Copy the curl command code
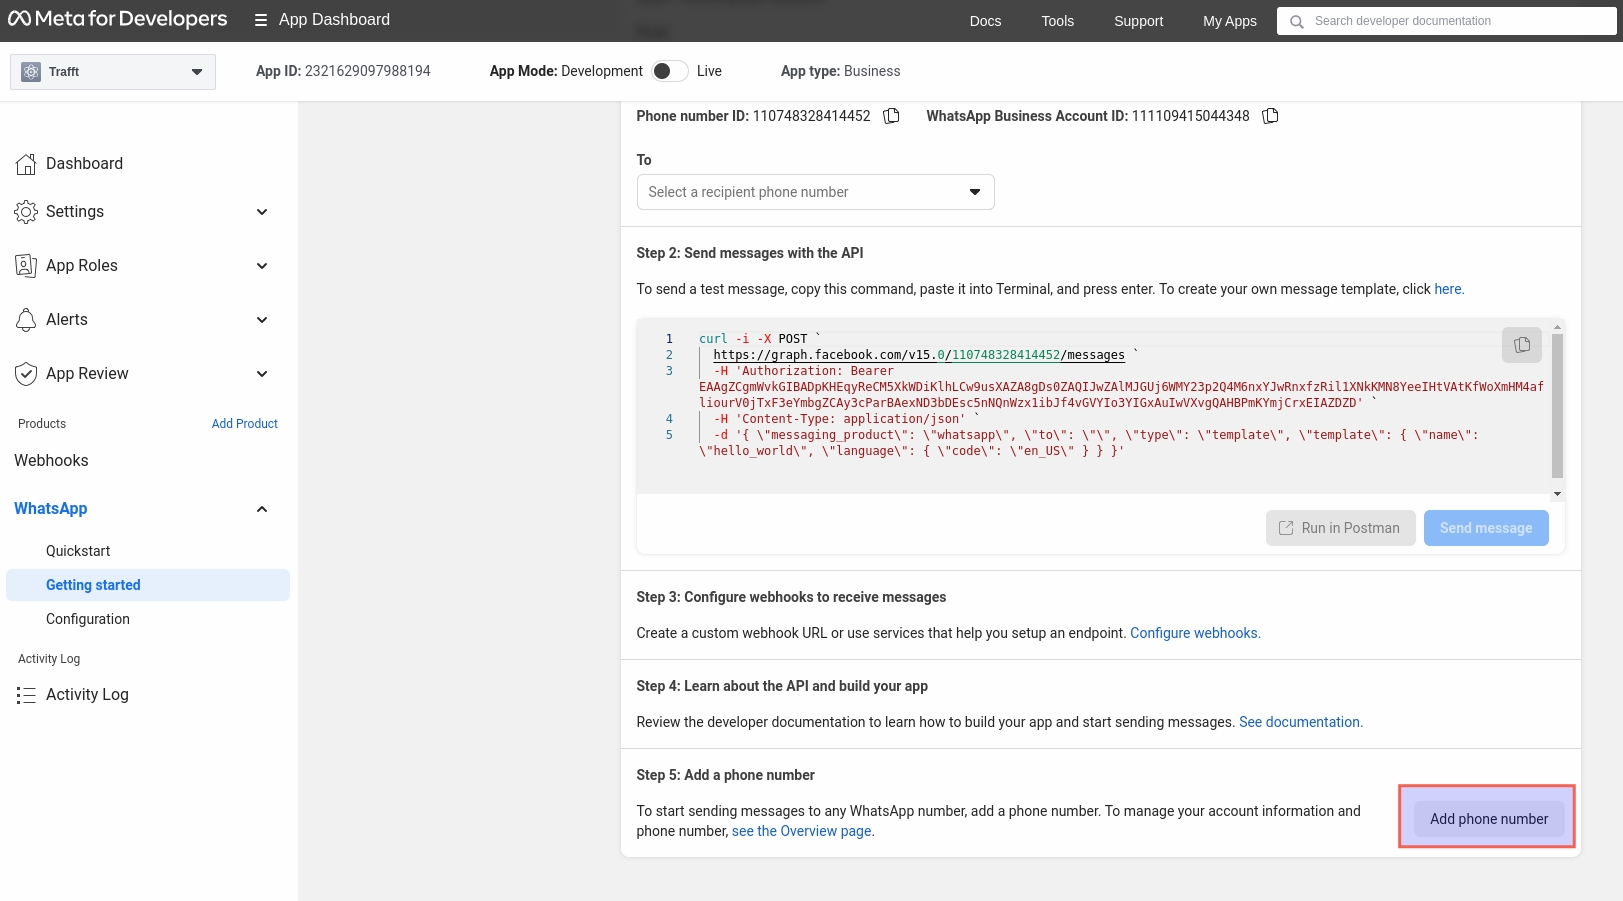Viewport: 1623px width, 901px height. [1521, 345]
